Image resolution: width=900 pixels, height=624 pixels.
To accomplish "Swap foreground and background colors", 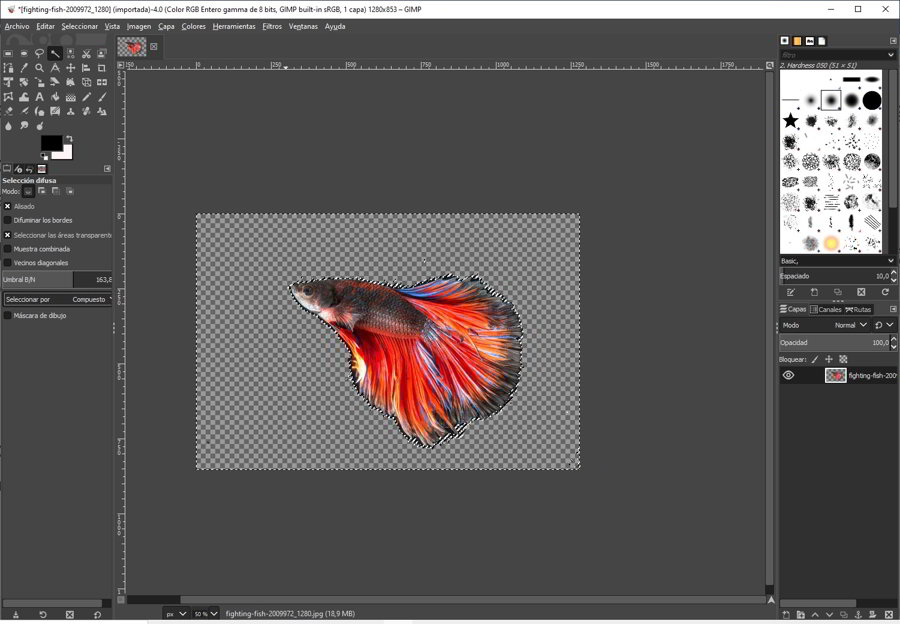I will tap(68, 139).
